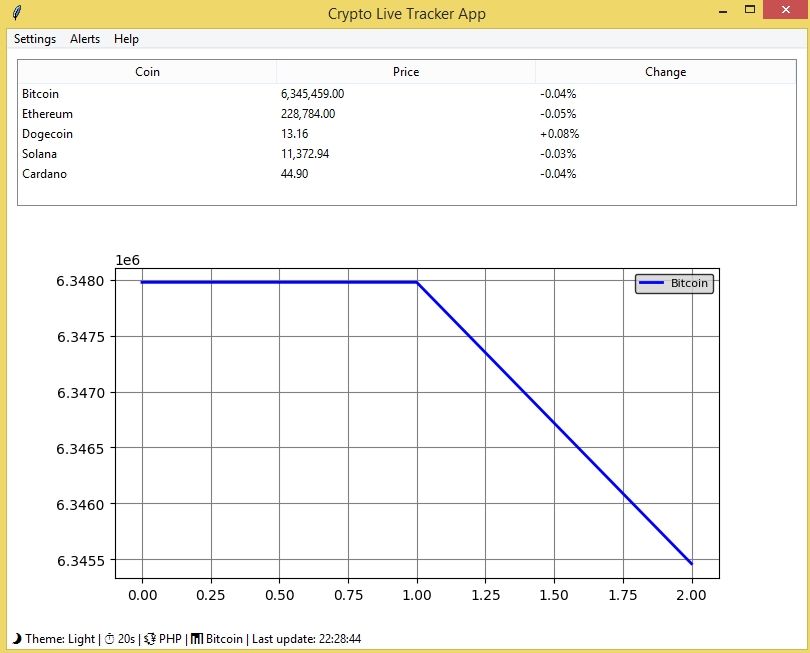Viewport: 810px width, 653px height.
Task: Open the Alerts menu
Action: click(x=85, y=39)
